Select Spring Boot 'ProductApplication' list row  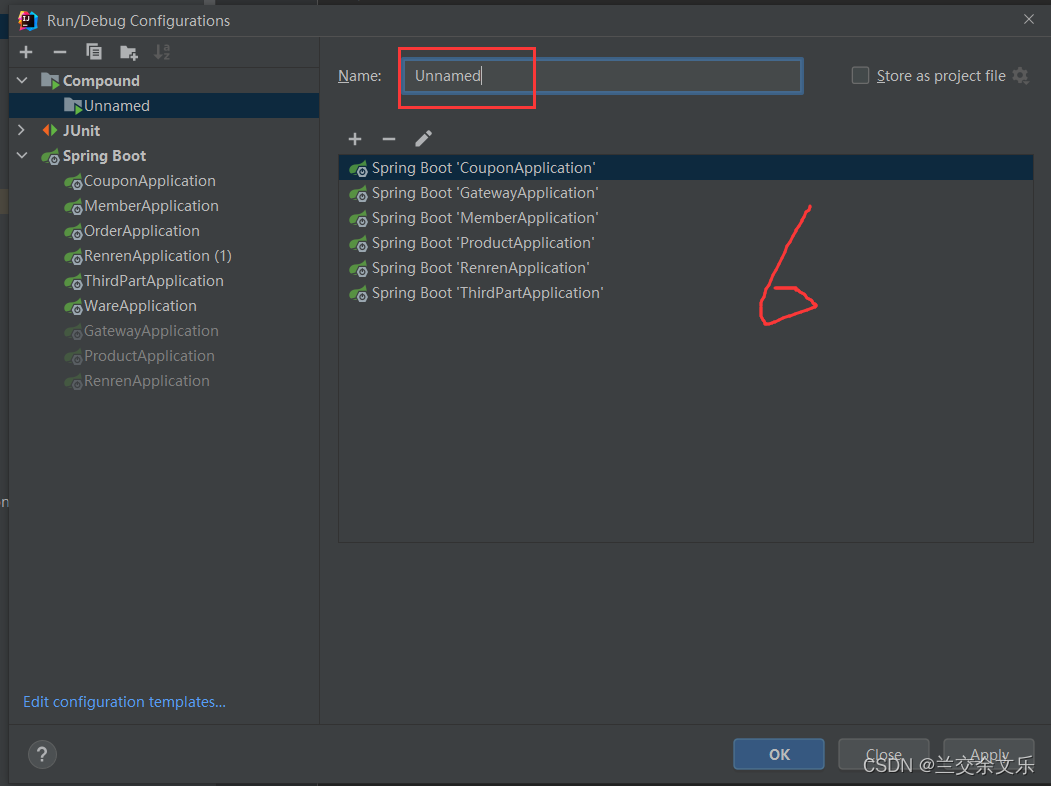coord(686,243)
